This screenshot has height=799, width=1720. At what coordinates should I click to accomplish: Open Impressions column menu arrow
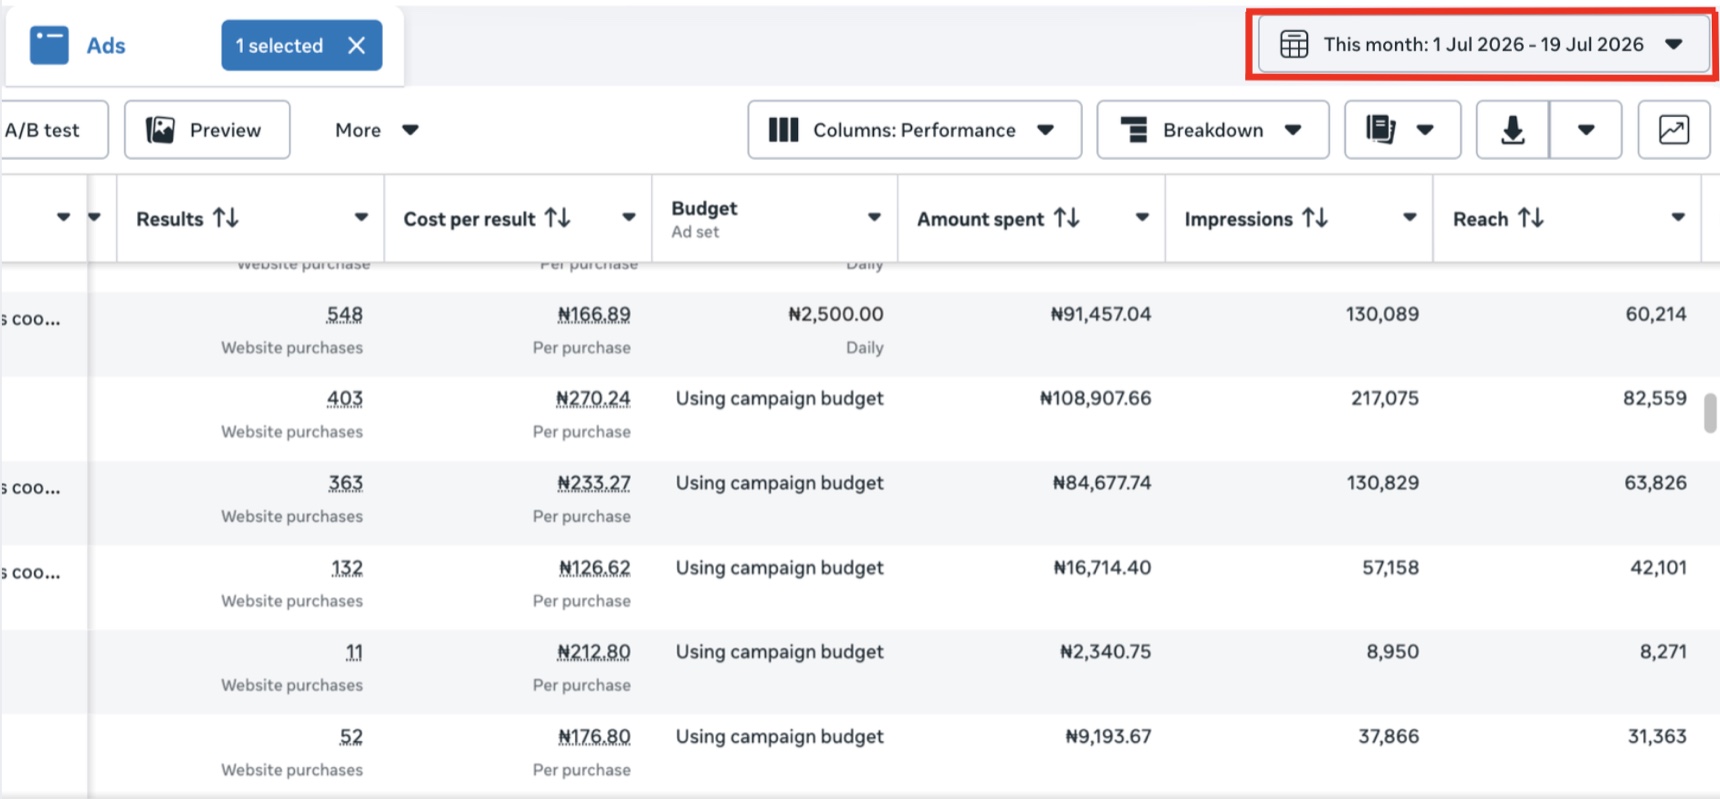[1410, 217]
